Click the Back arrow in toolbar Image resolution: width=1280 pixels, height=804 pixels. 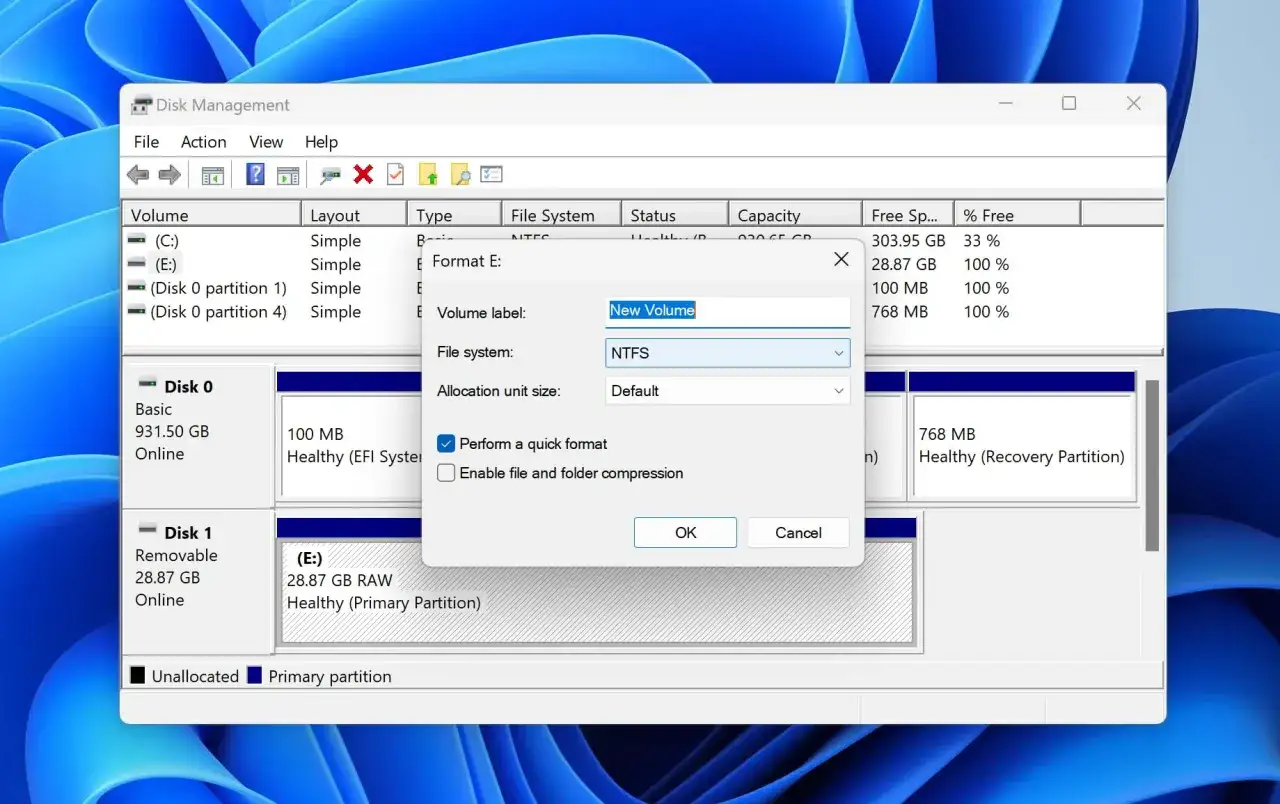click(138, 175)
